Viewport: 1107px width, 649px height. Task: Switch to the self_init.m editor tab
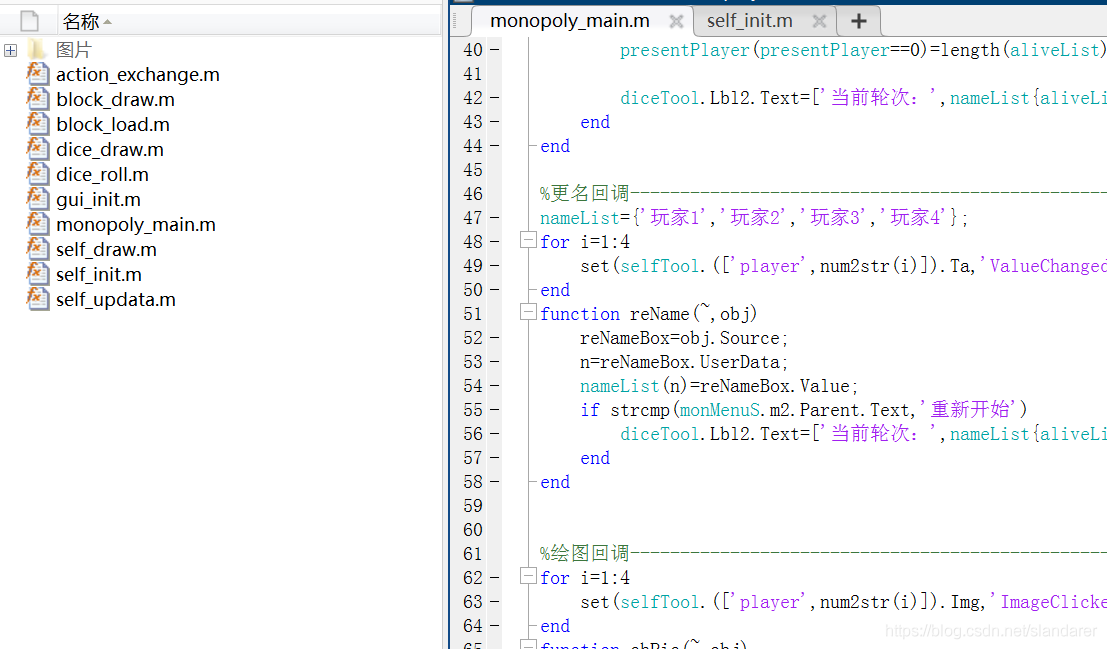pos(750,21)
